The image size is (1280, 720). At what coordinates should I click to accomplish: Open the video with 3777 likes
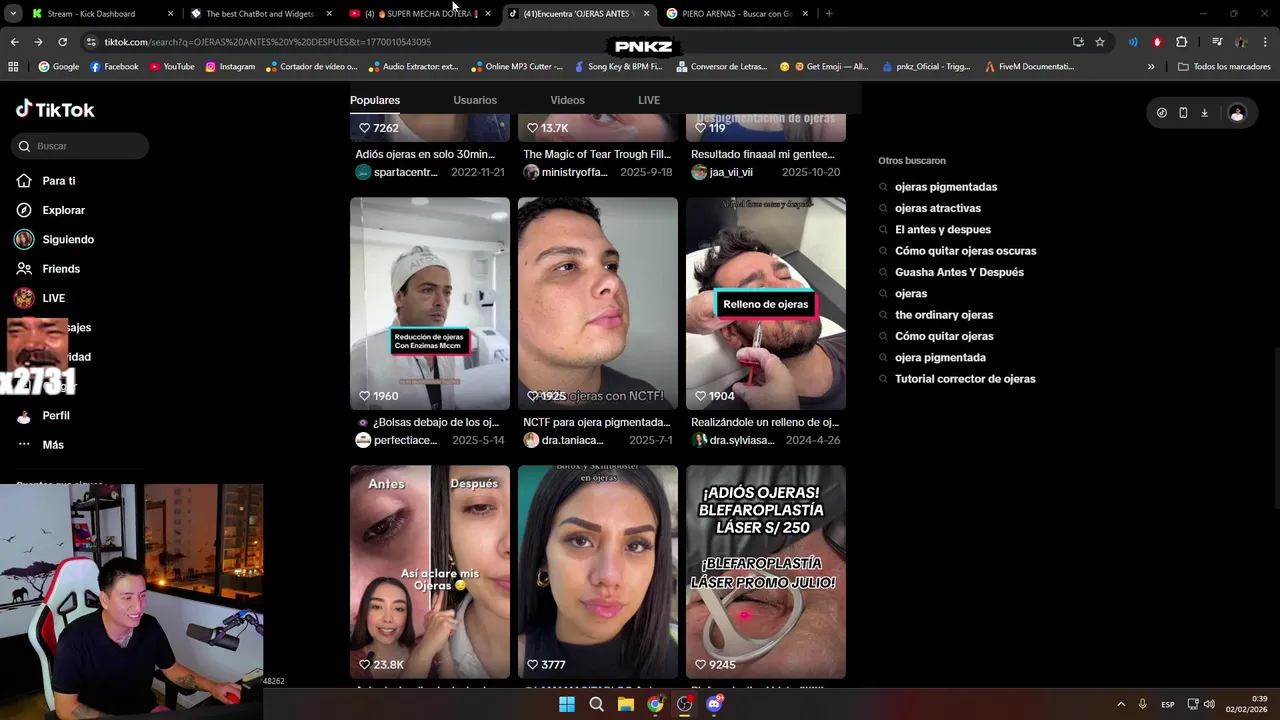click(598, 572)
